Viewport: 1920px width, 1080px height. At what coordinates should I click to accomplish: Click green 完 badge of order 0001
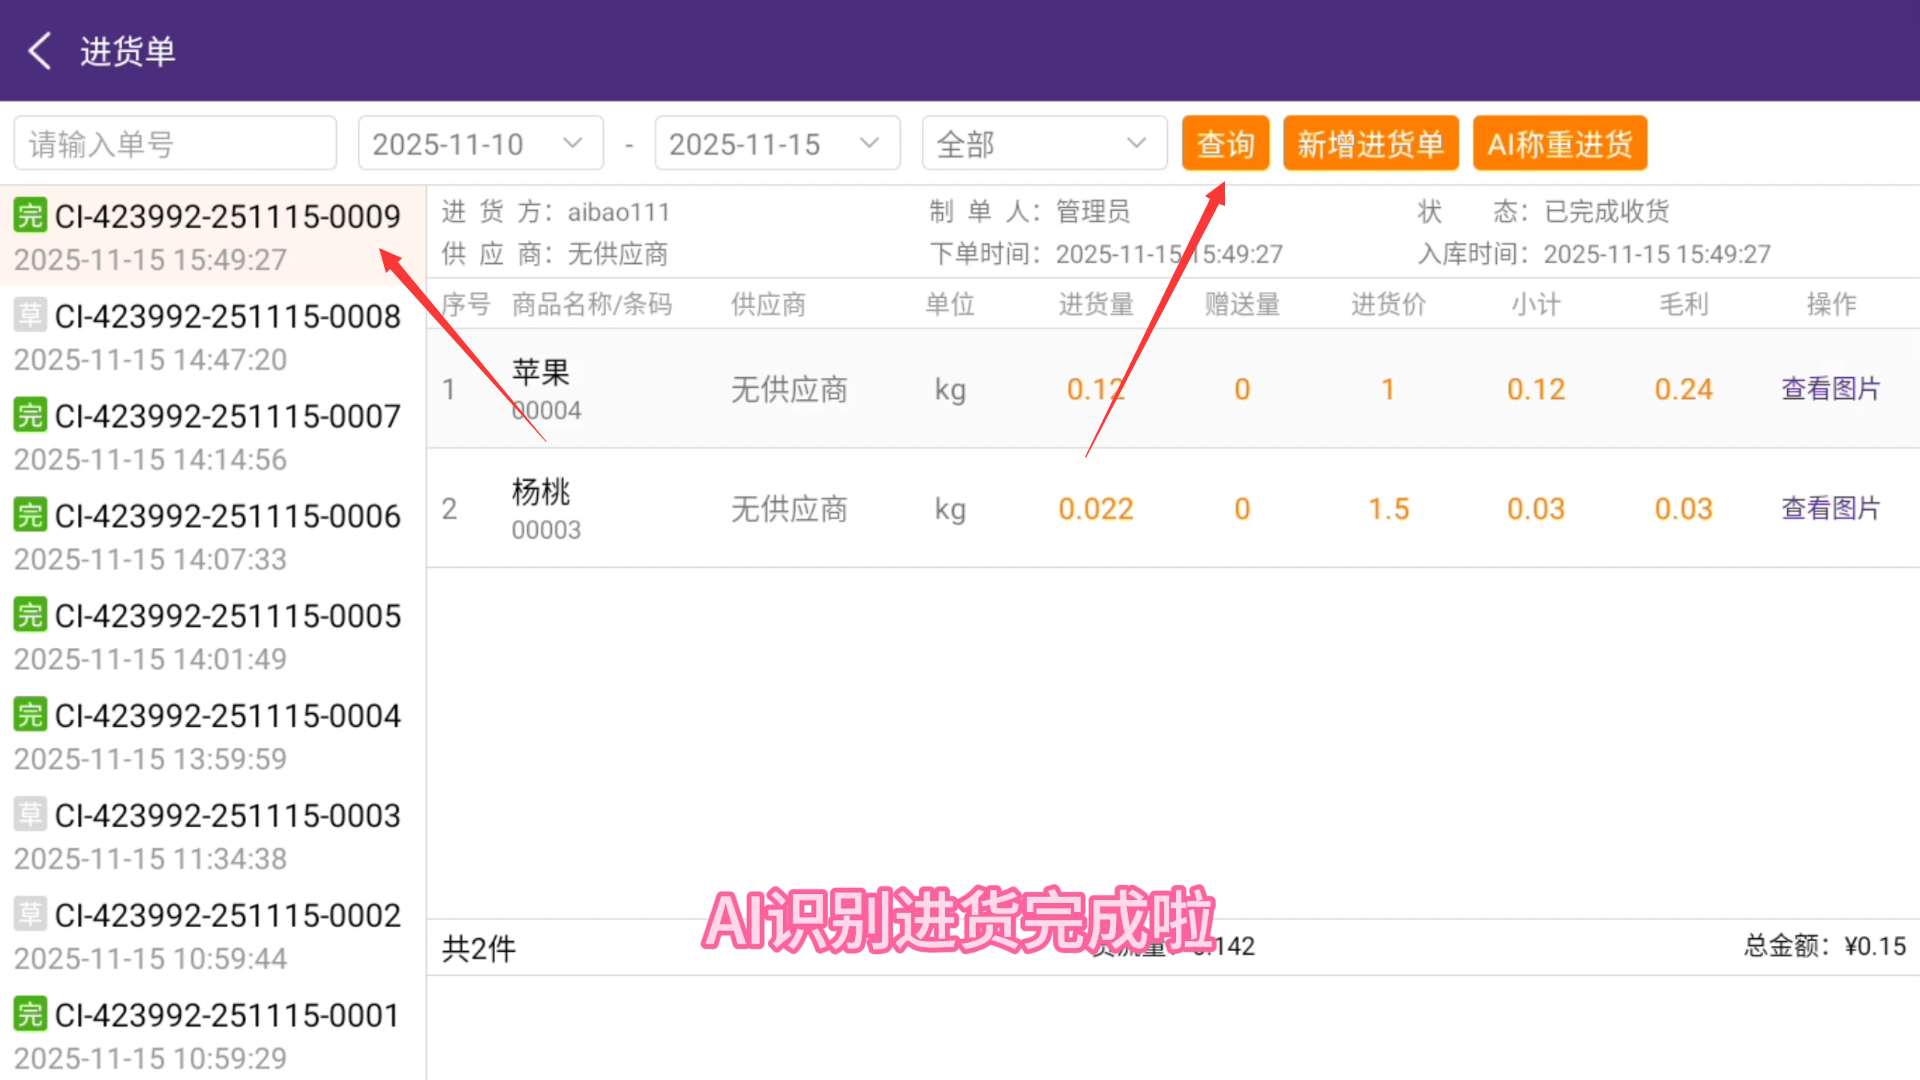pyautogui.click(x=30, y=1014)
